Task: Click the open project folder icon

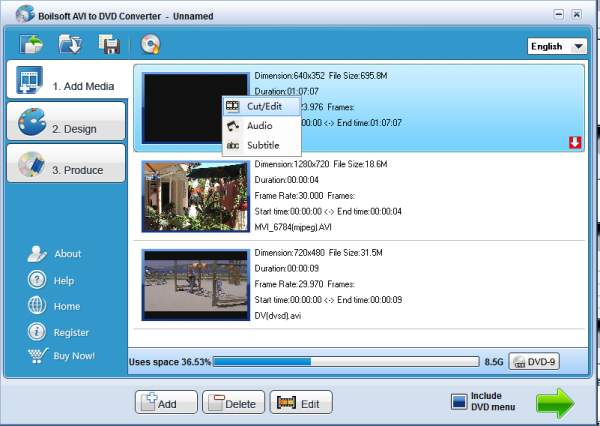Action: pyautogui.click(x=32, y=44)
